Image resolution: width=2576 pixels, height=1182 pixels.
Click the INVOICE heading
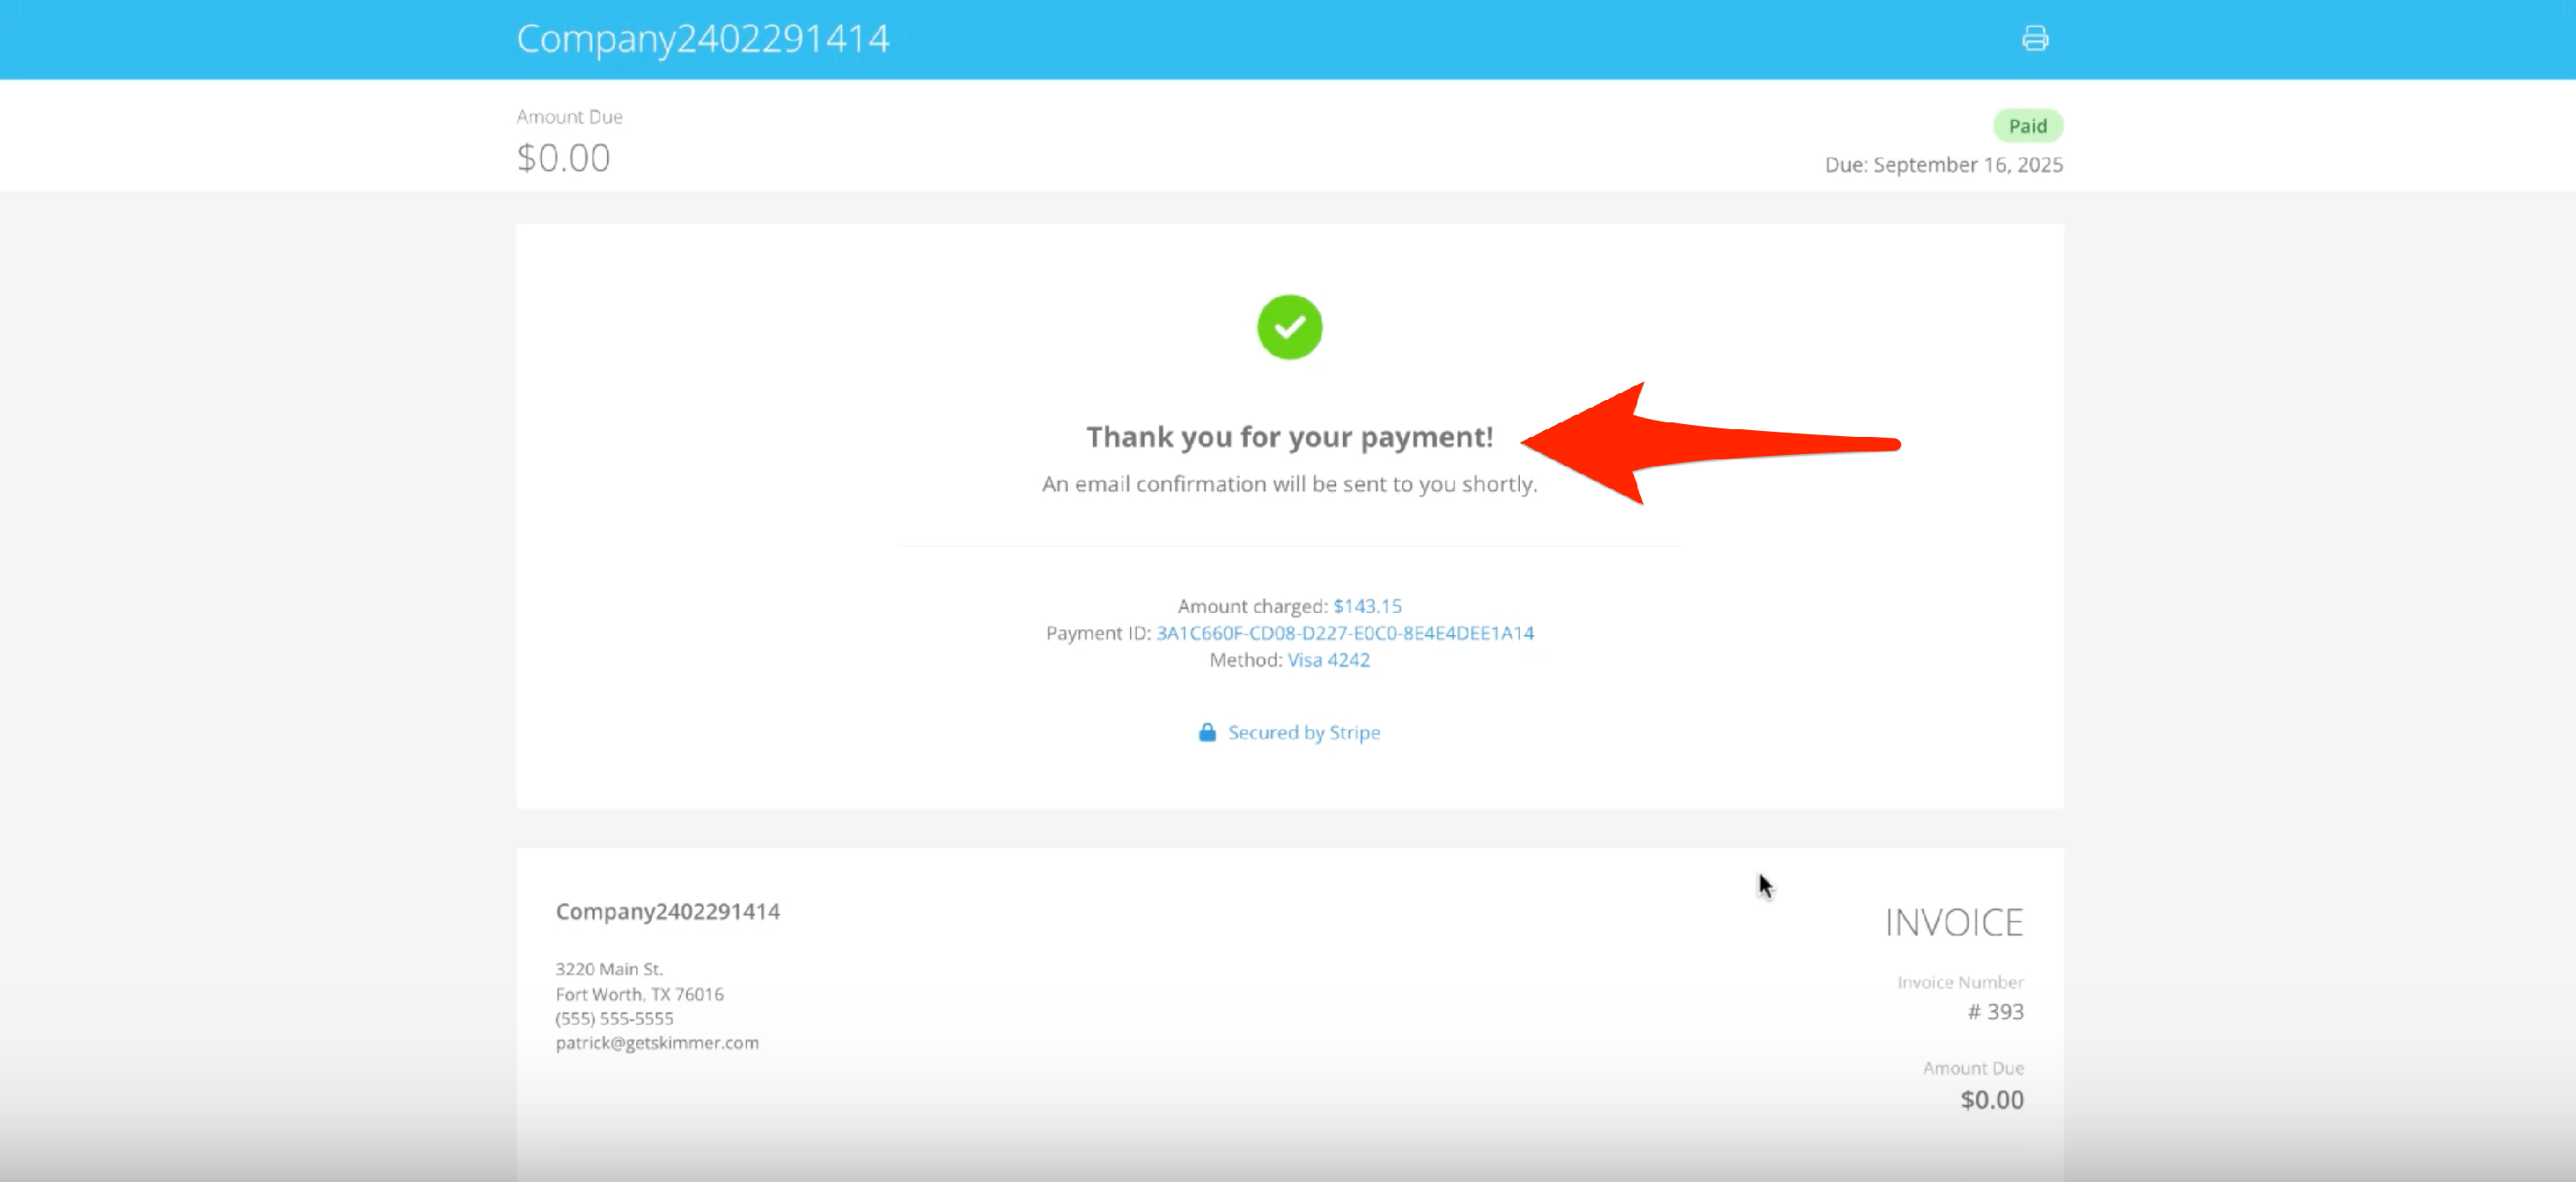point(1953,922)
